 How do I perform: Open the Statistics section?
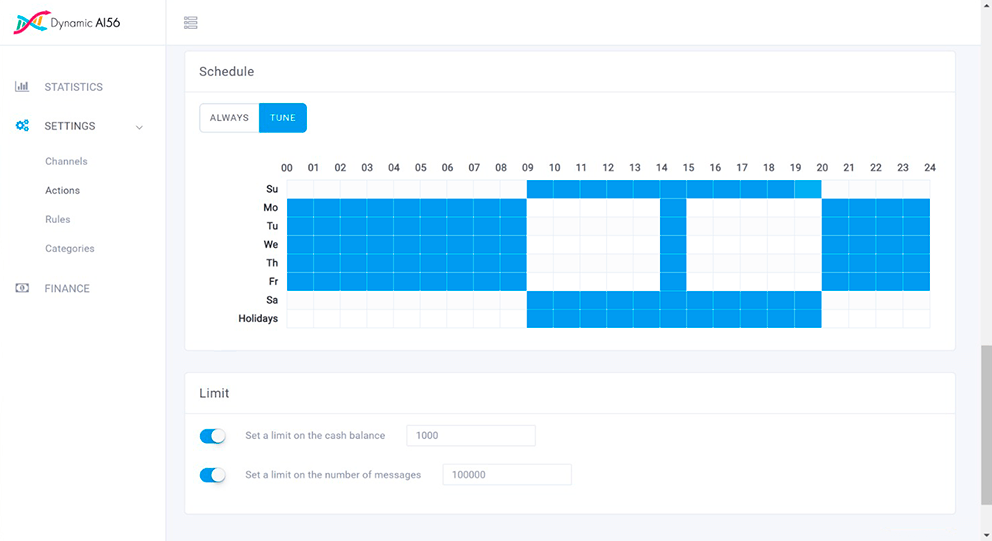tap(73, 87)
